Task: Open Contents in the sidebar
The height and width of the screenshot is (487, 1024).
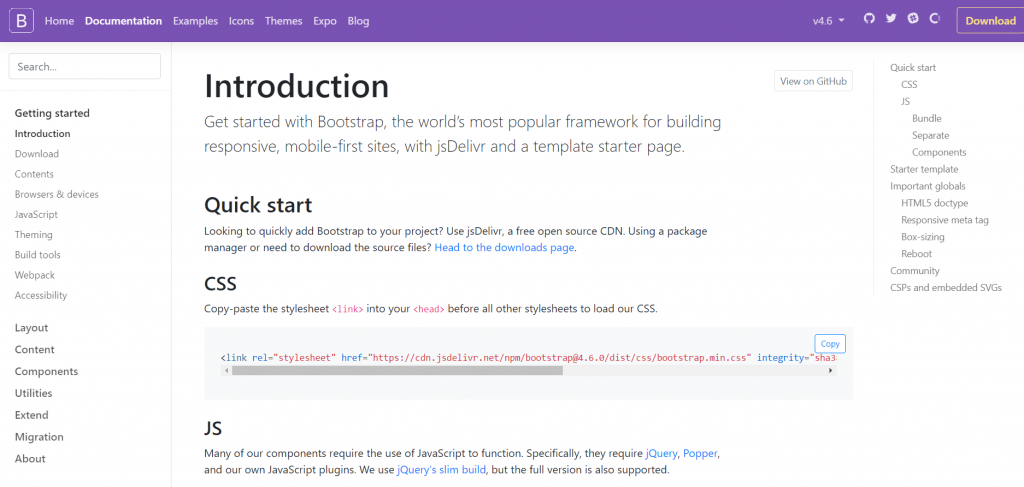Action: (x=34, y=174)
